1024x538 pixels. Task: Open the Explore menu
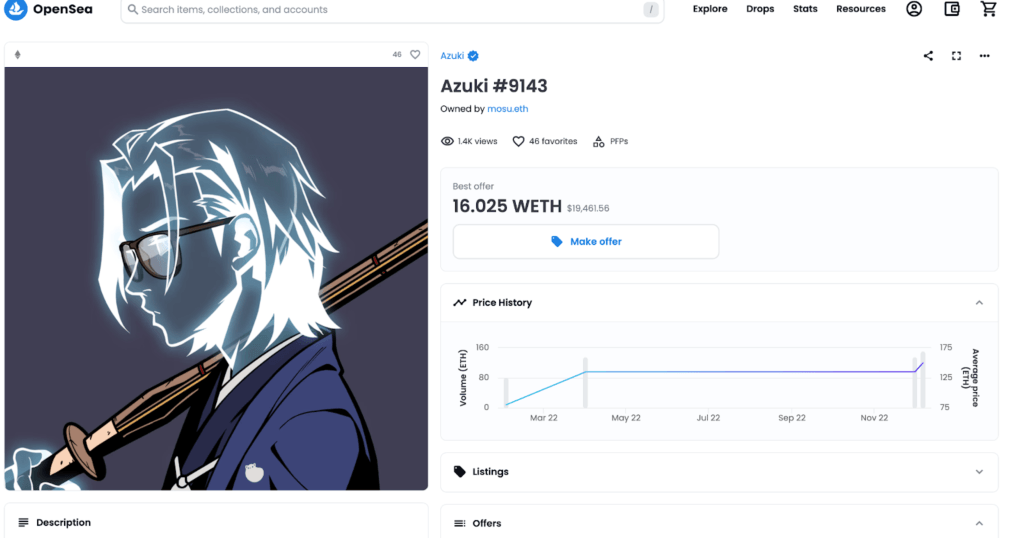pos(710,9)
